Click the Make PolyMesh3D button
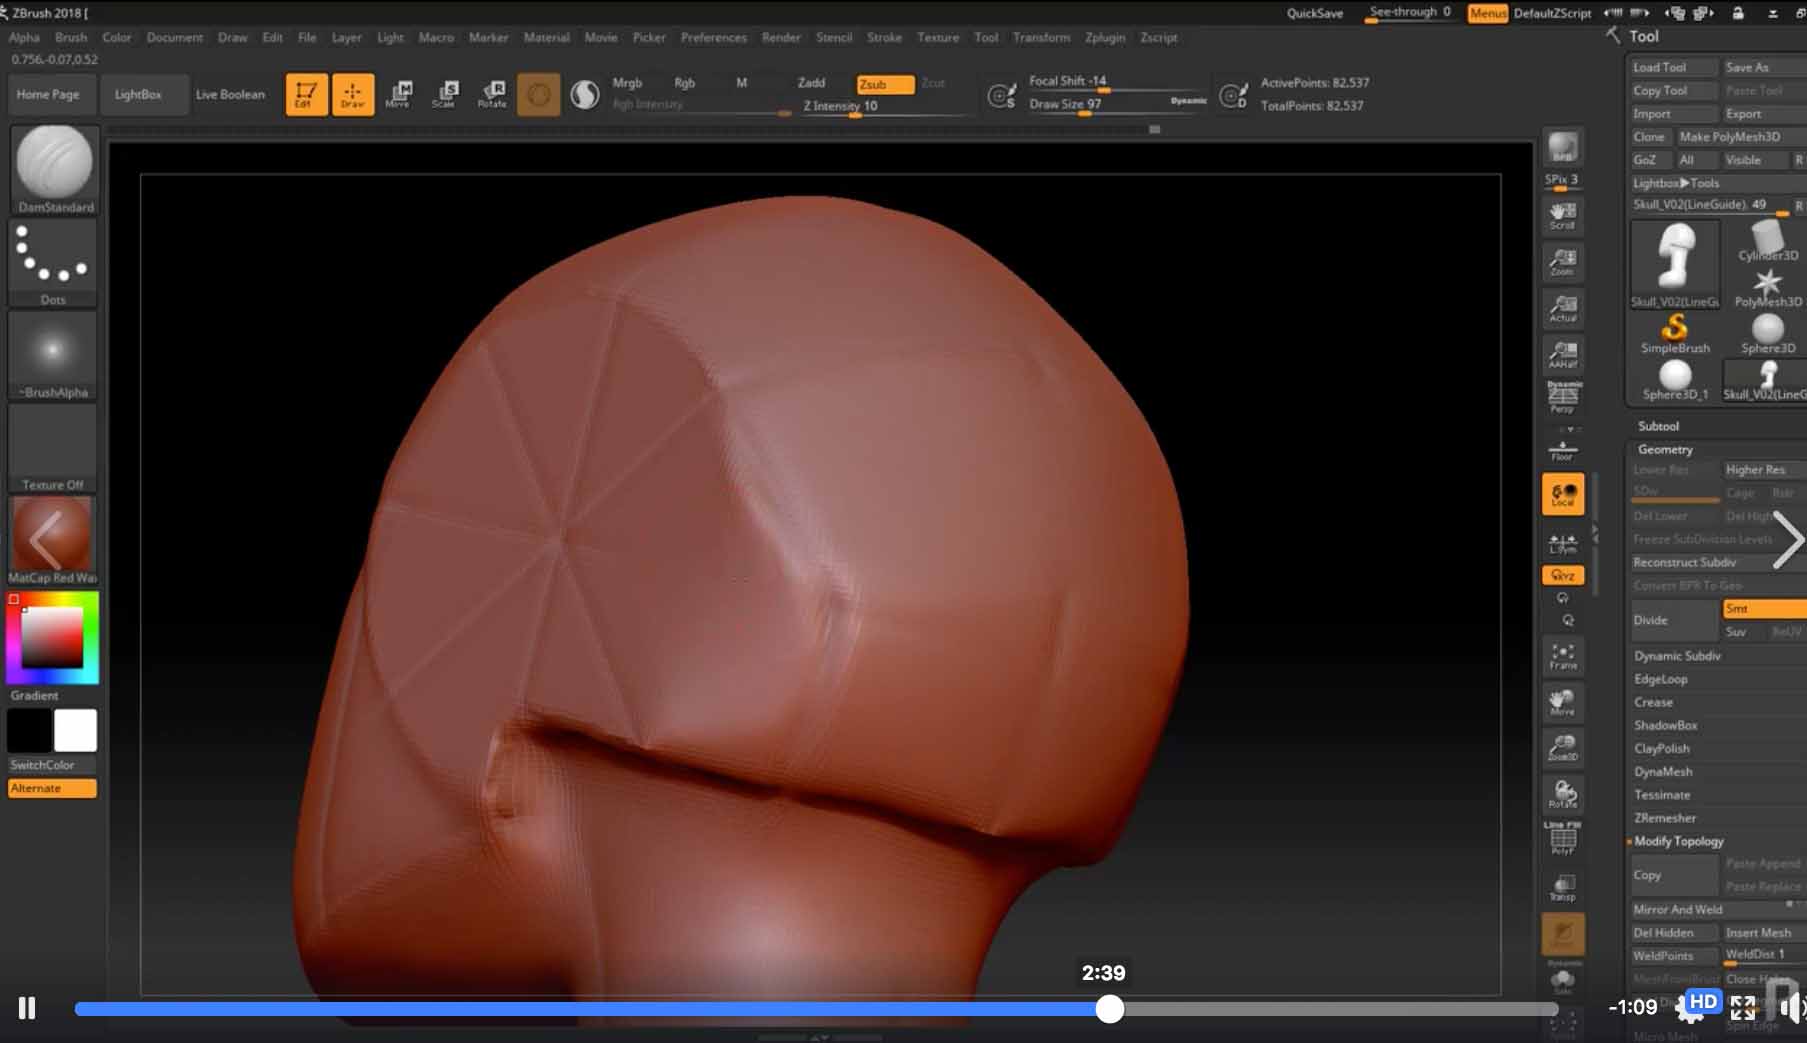The image size is (1807, 1043). tap(1729, 137)
